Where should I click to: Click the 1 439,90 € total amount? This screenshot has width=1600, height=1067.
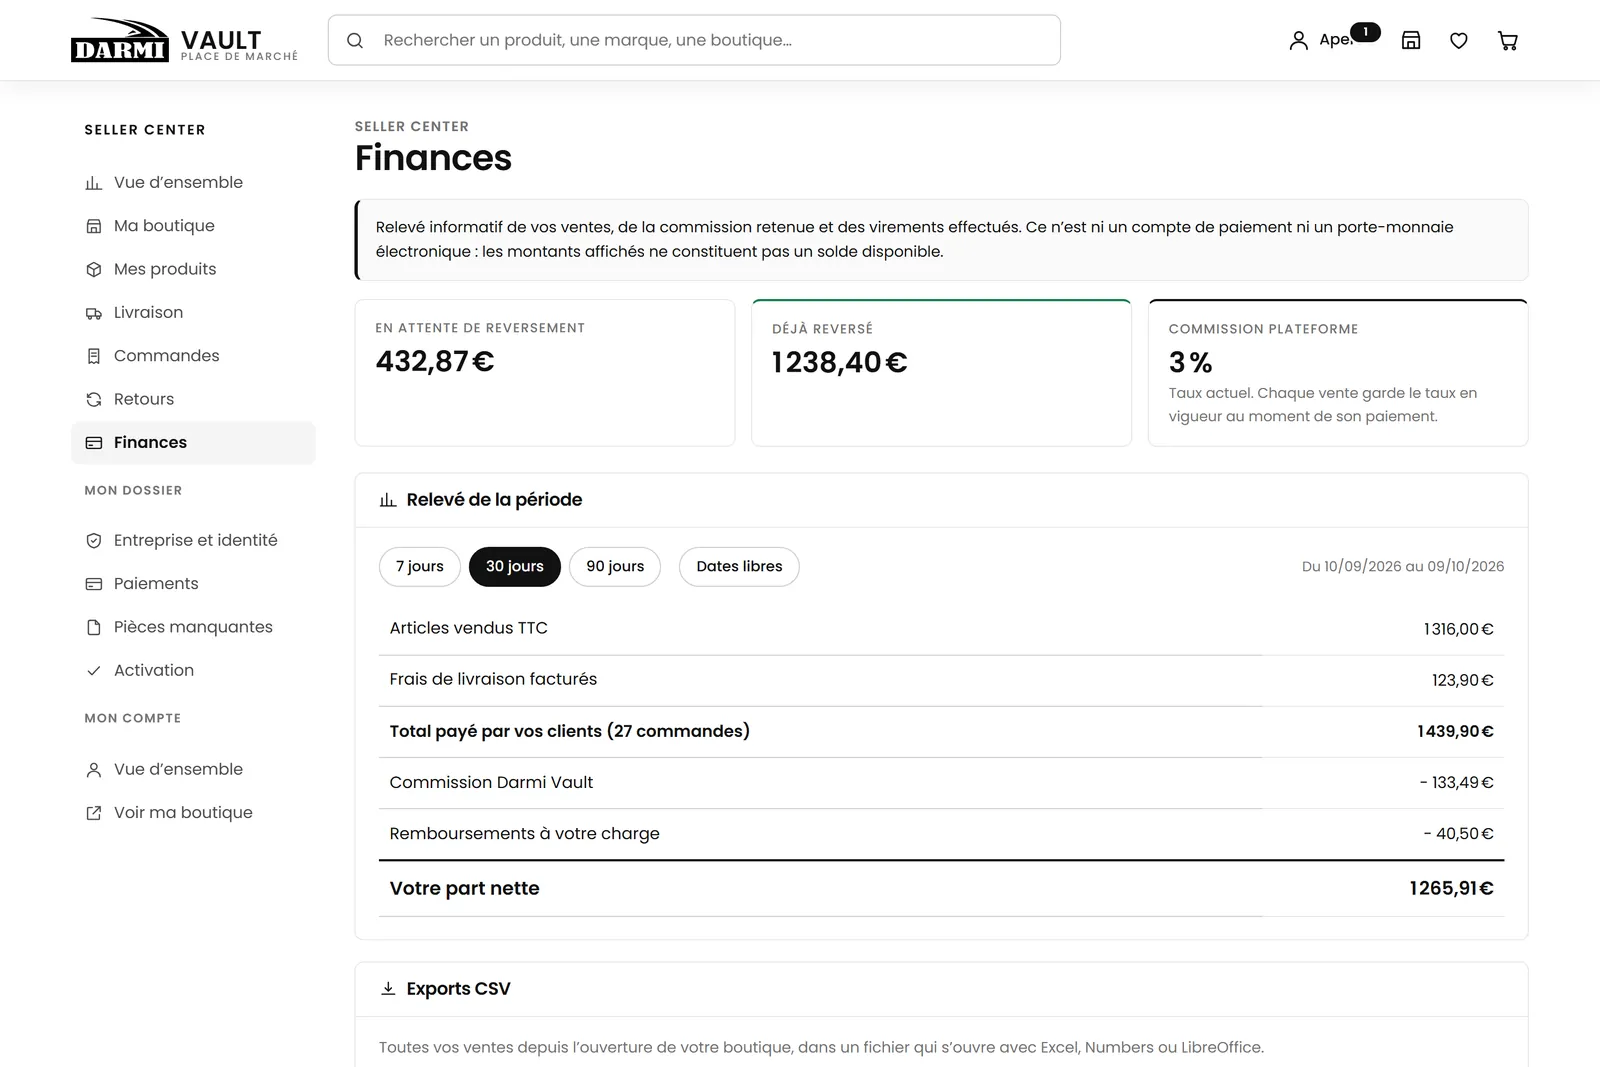1455,731
